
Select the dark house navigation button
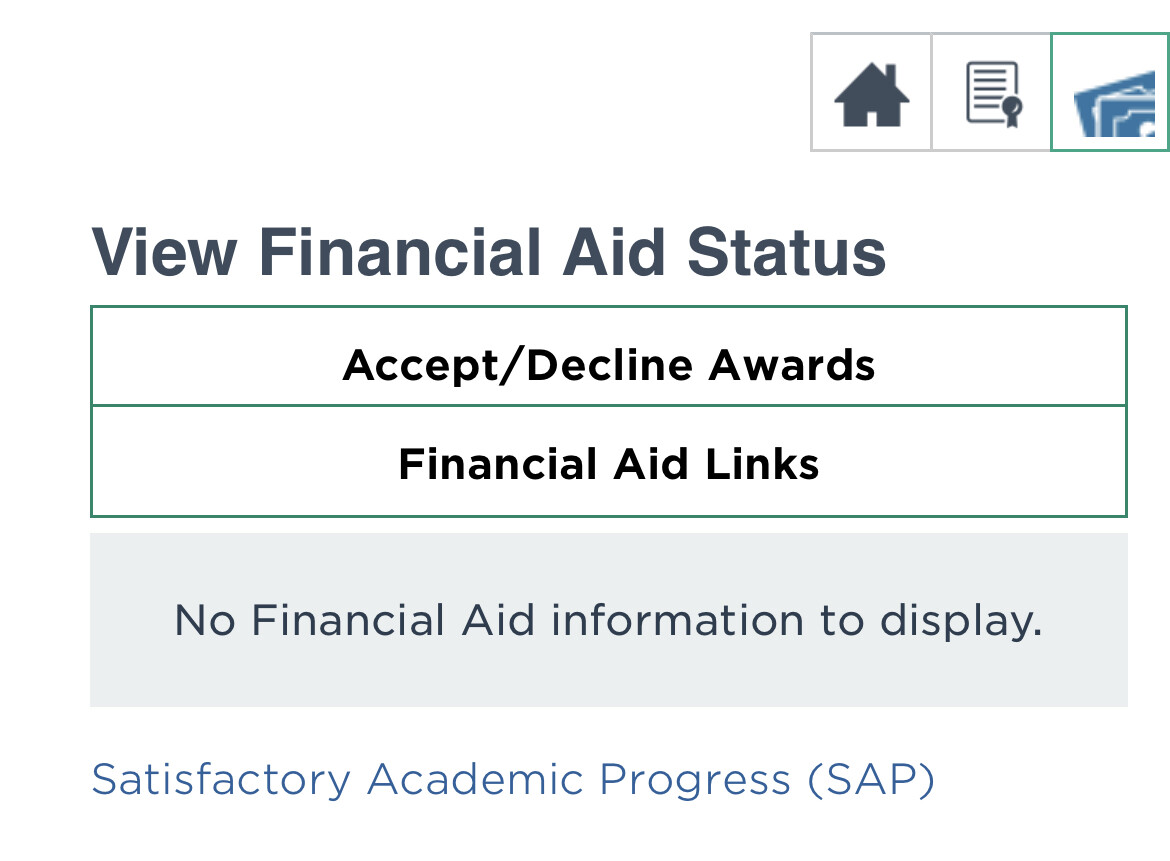(x=871, y=93)
